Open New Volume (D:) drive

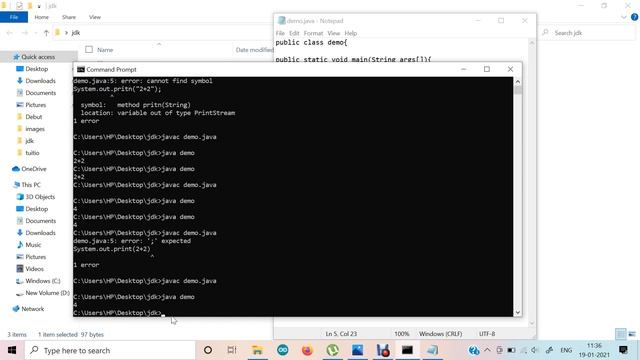pos(47,293)
